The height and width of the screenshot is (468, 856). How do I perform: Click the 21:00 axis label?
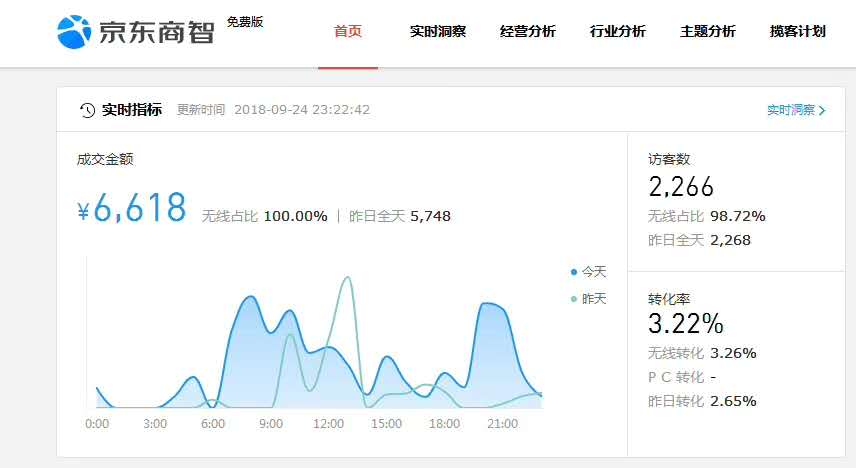coord(502,424)
